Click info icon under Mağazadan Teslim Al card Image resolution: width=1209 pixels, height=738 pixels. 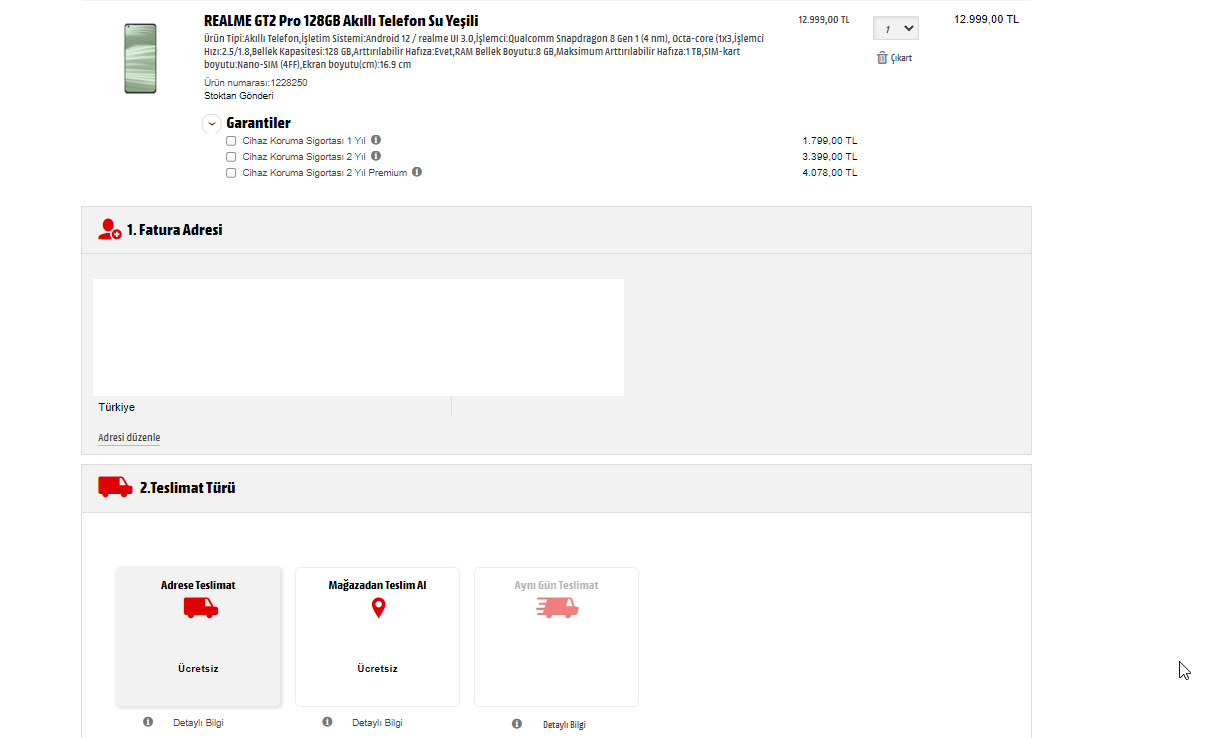[327, 722]
